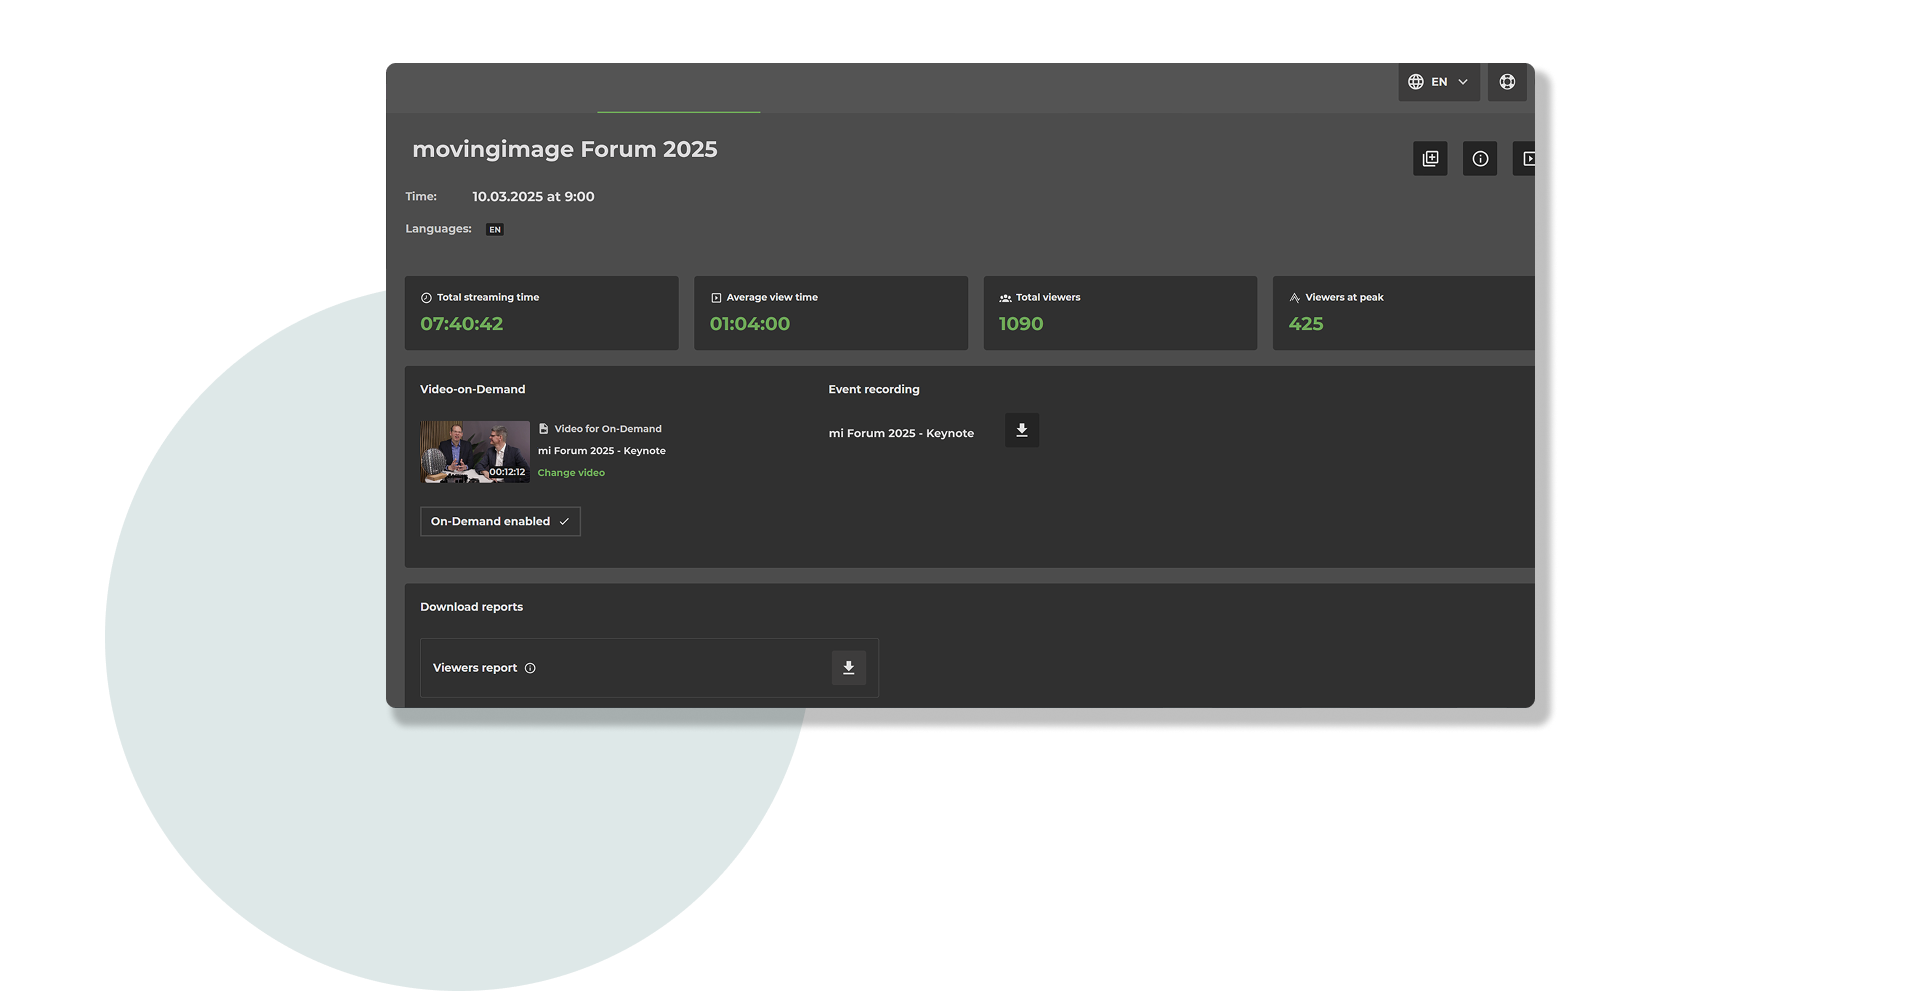Click info icon beside Viewers report
The image size is (1920, 1007).
tap(530, 668)
